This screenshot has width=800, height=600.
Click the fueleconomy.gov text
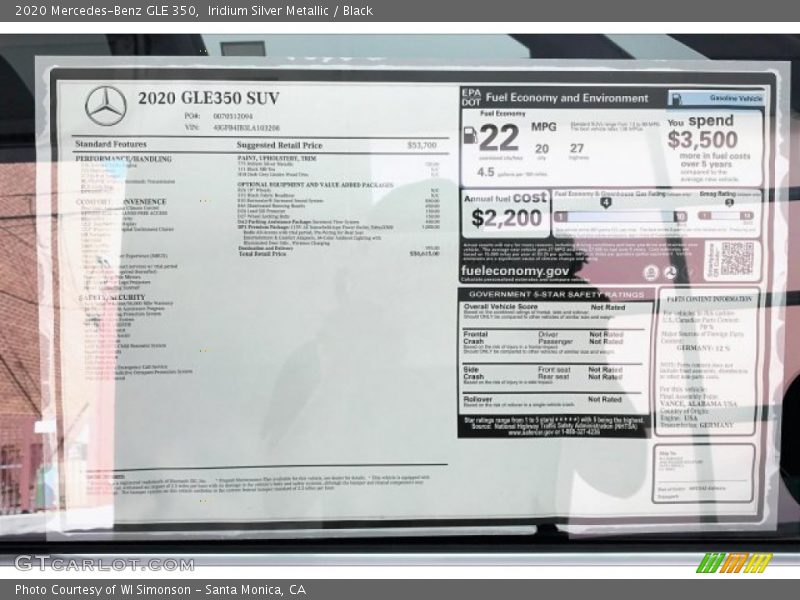click(515, 271)
